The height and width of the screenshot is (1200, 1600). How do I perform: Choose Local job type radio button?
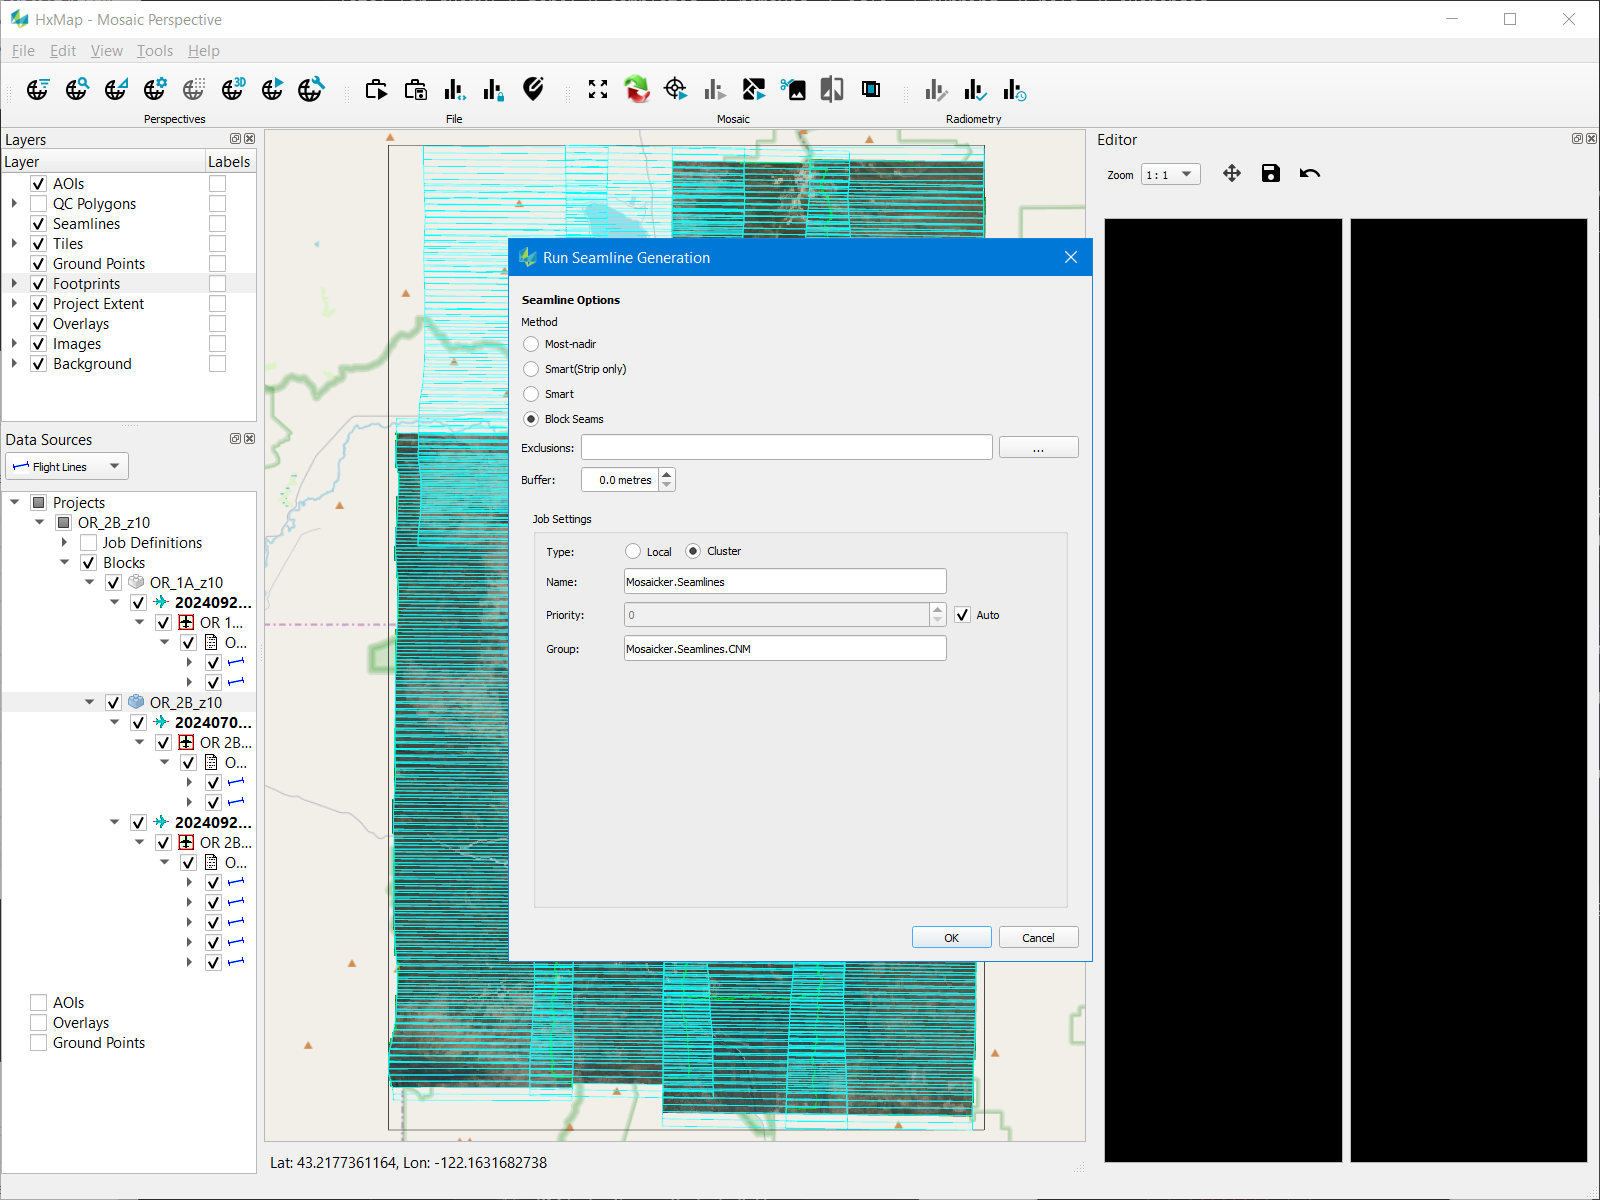point(633,551)
